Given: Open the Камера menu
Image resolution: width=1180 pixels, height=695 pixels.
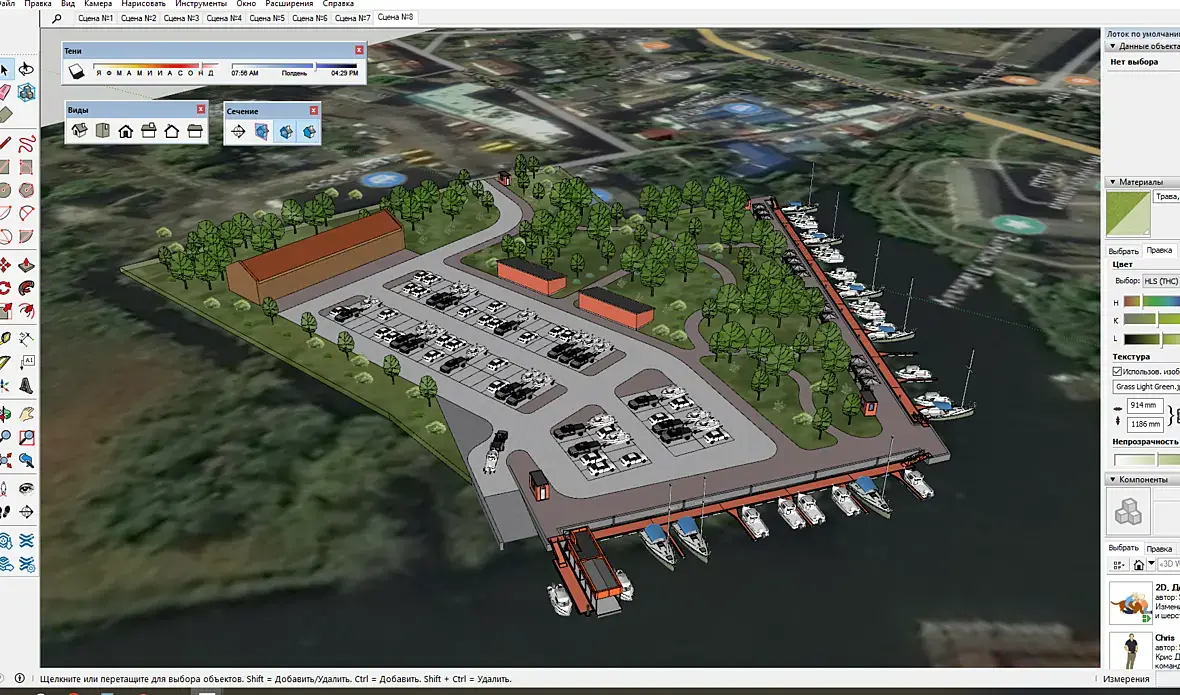Looking at the screenshot, I should pos(98,4).
